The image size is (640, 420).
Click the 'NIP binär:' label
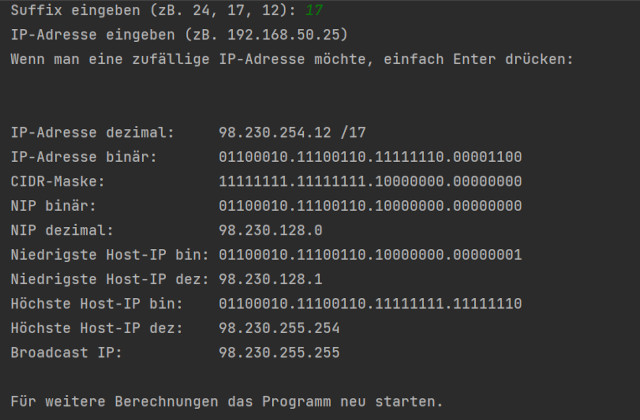tap(54, 206)
